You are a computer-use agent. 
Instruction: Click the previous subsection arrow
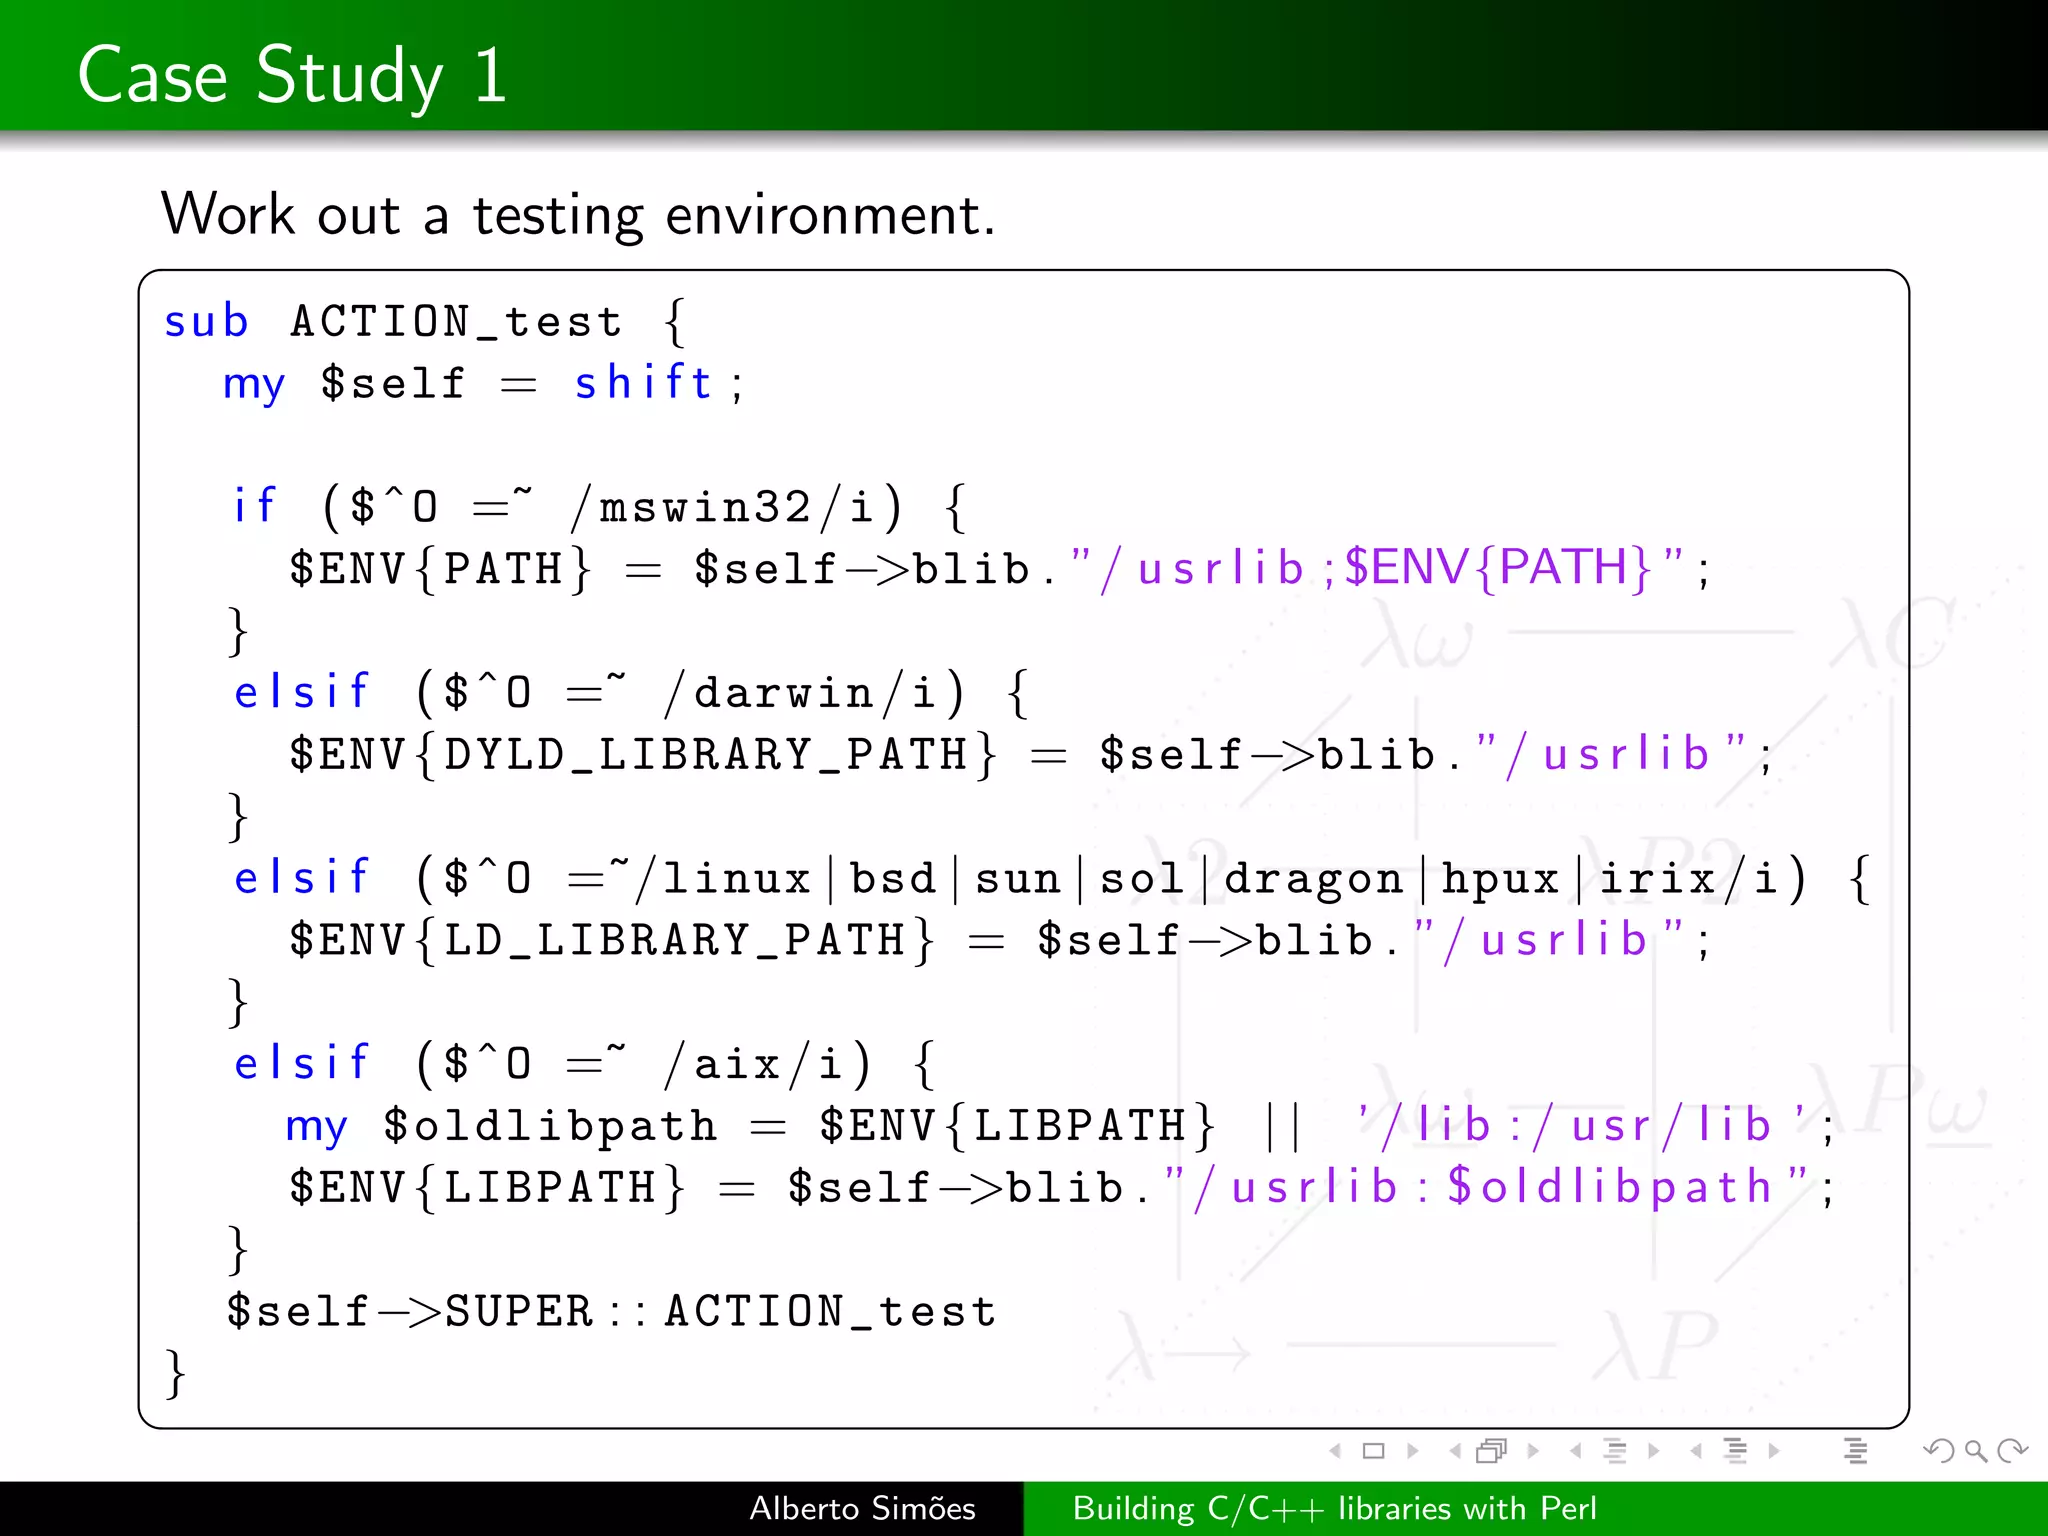coord(1576,1451)
